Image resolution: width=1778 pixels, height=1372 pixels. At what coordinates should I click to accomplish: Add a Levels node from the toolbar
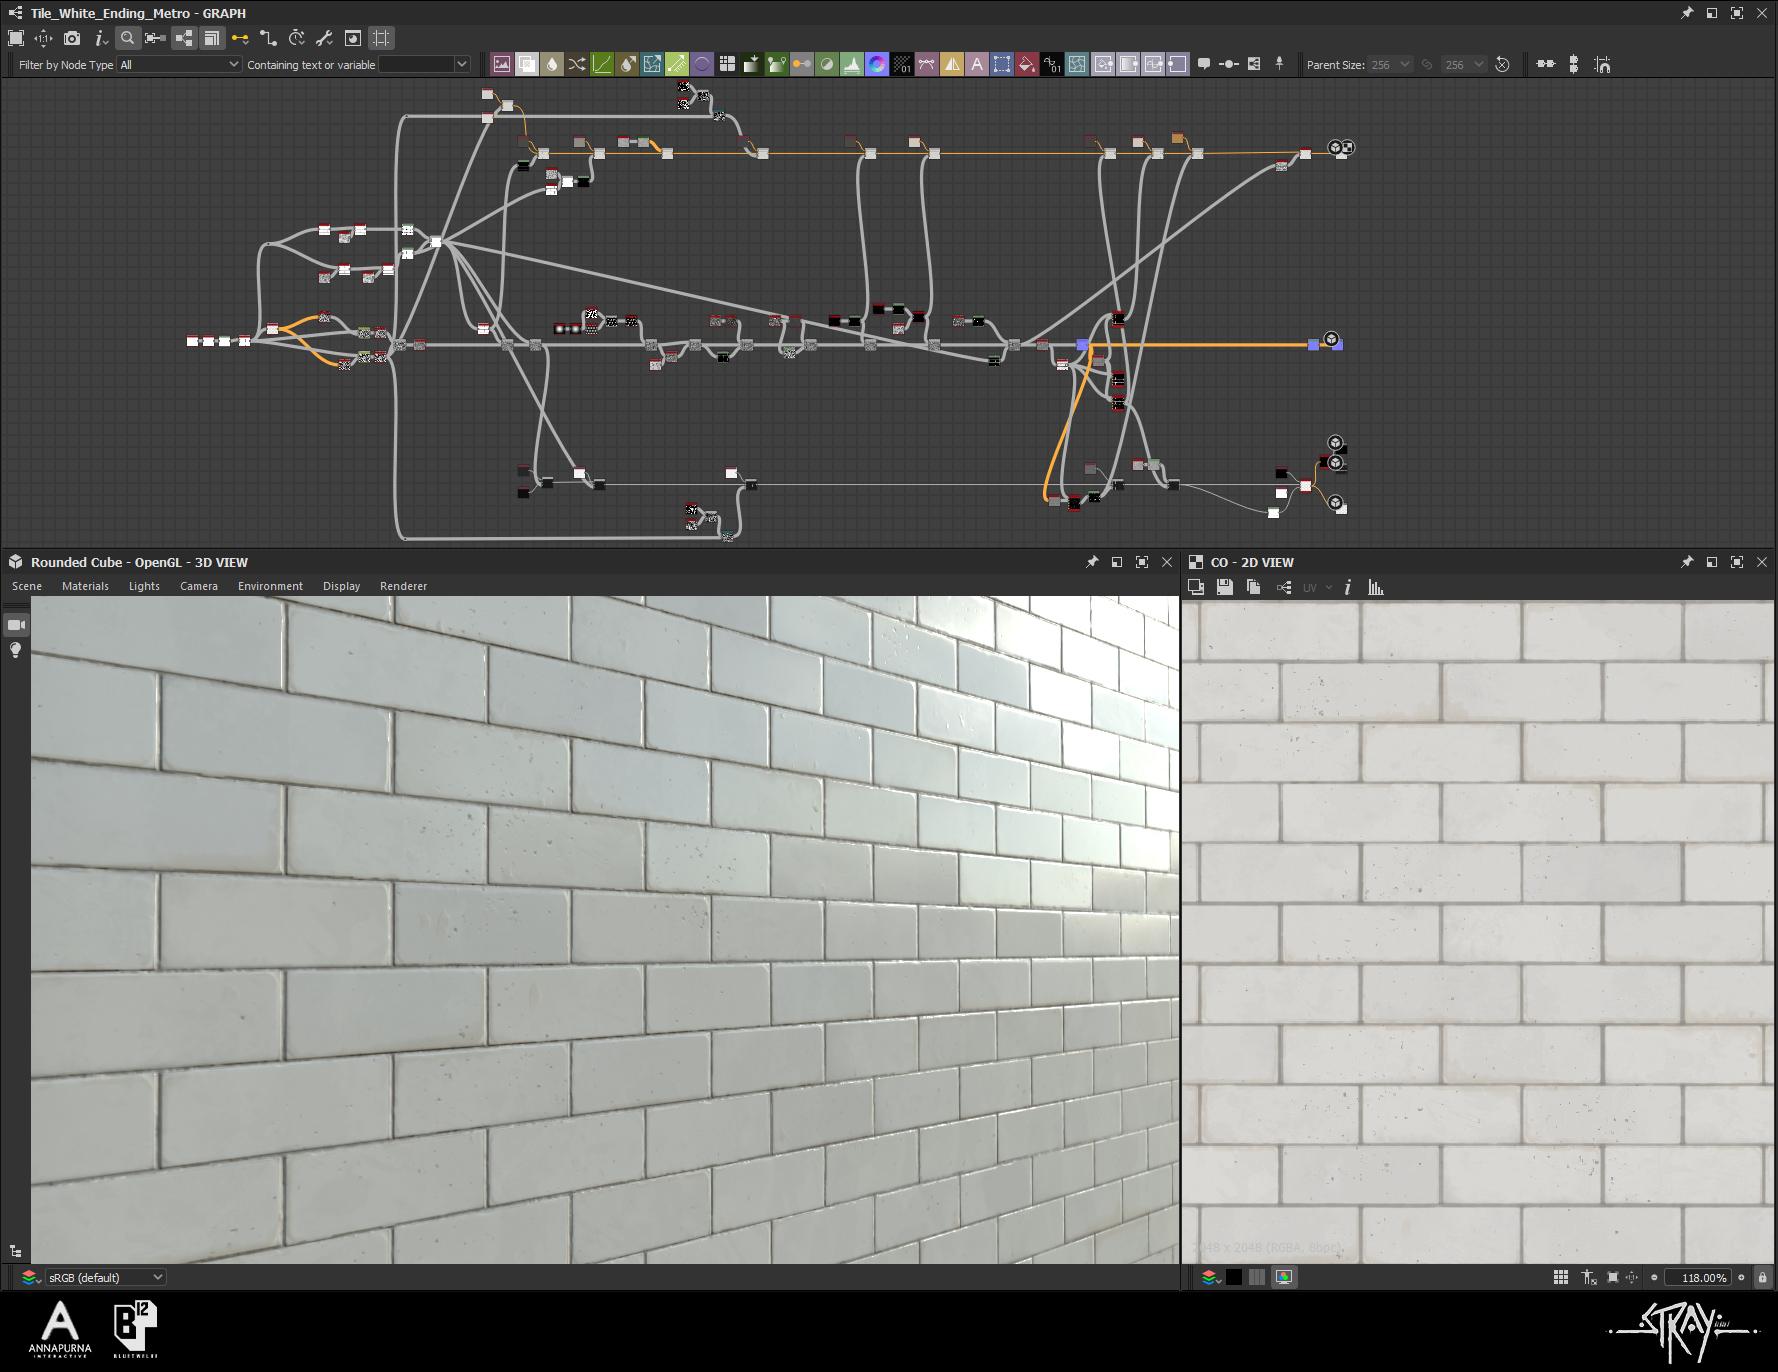(852, 64)
